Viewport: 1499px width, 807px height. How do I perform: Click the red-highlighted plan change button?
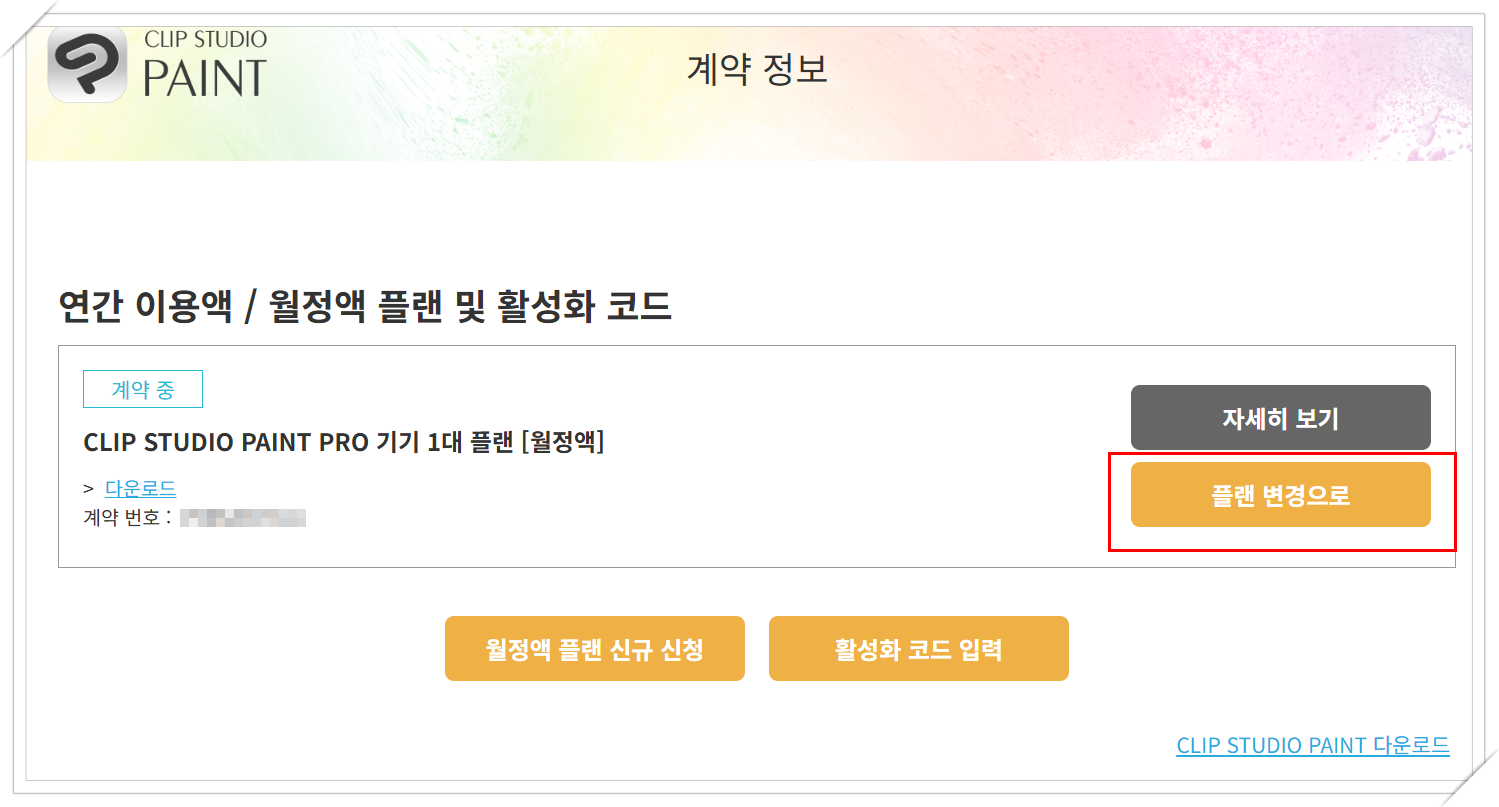tap(1280, 494)
